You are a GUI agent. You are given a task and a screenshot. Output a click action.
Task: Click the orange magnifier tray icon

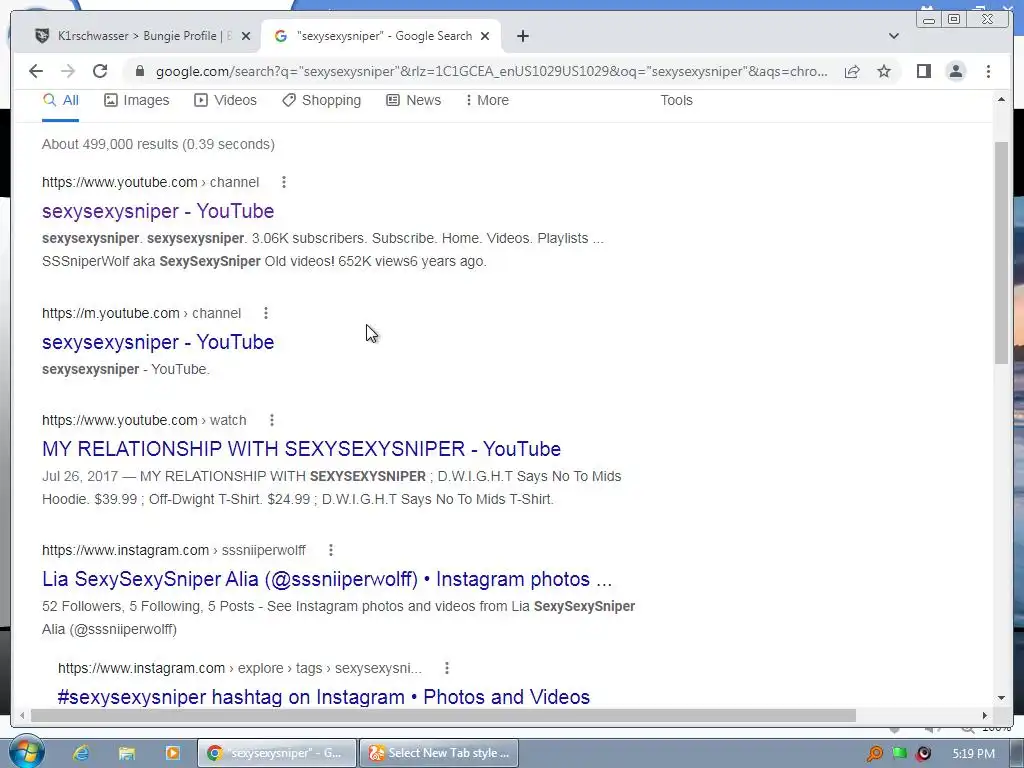click(x=874, y=754)
